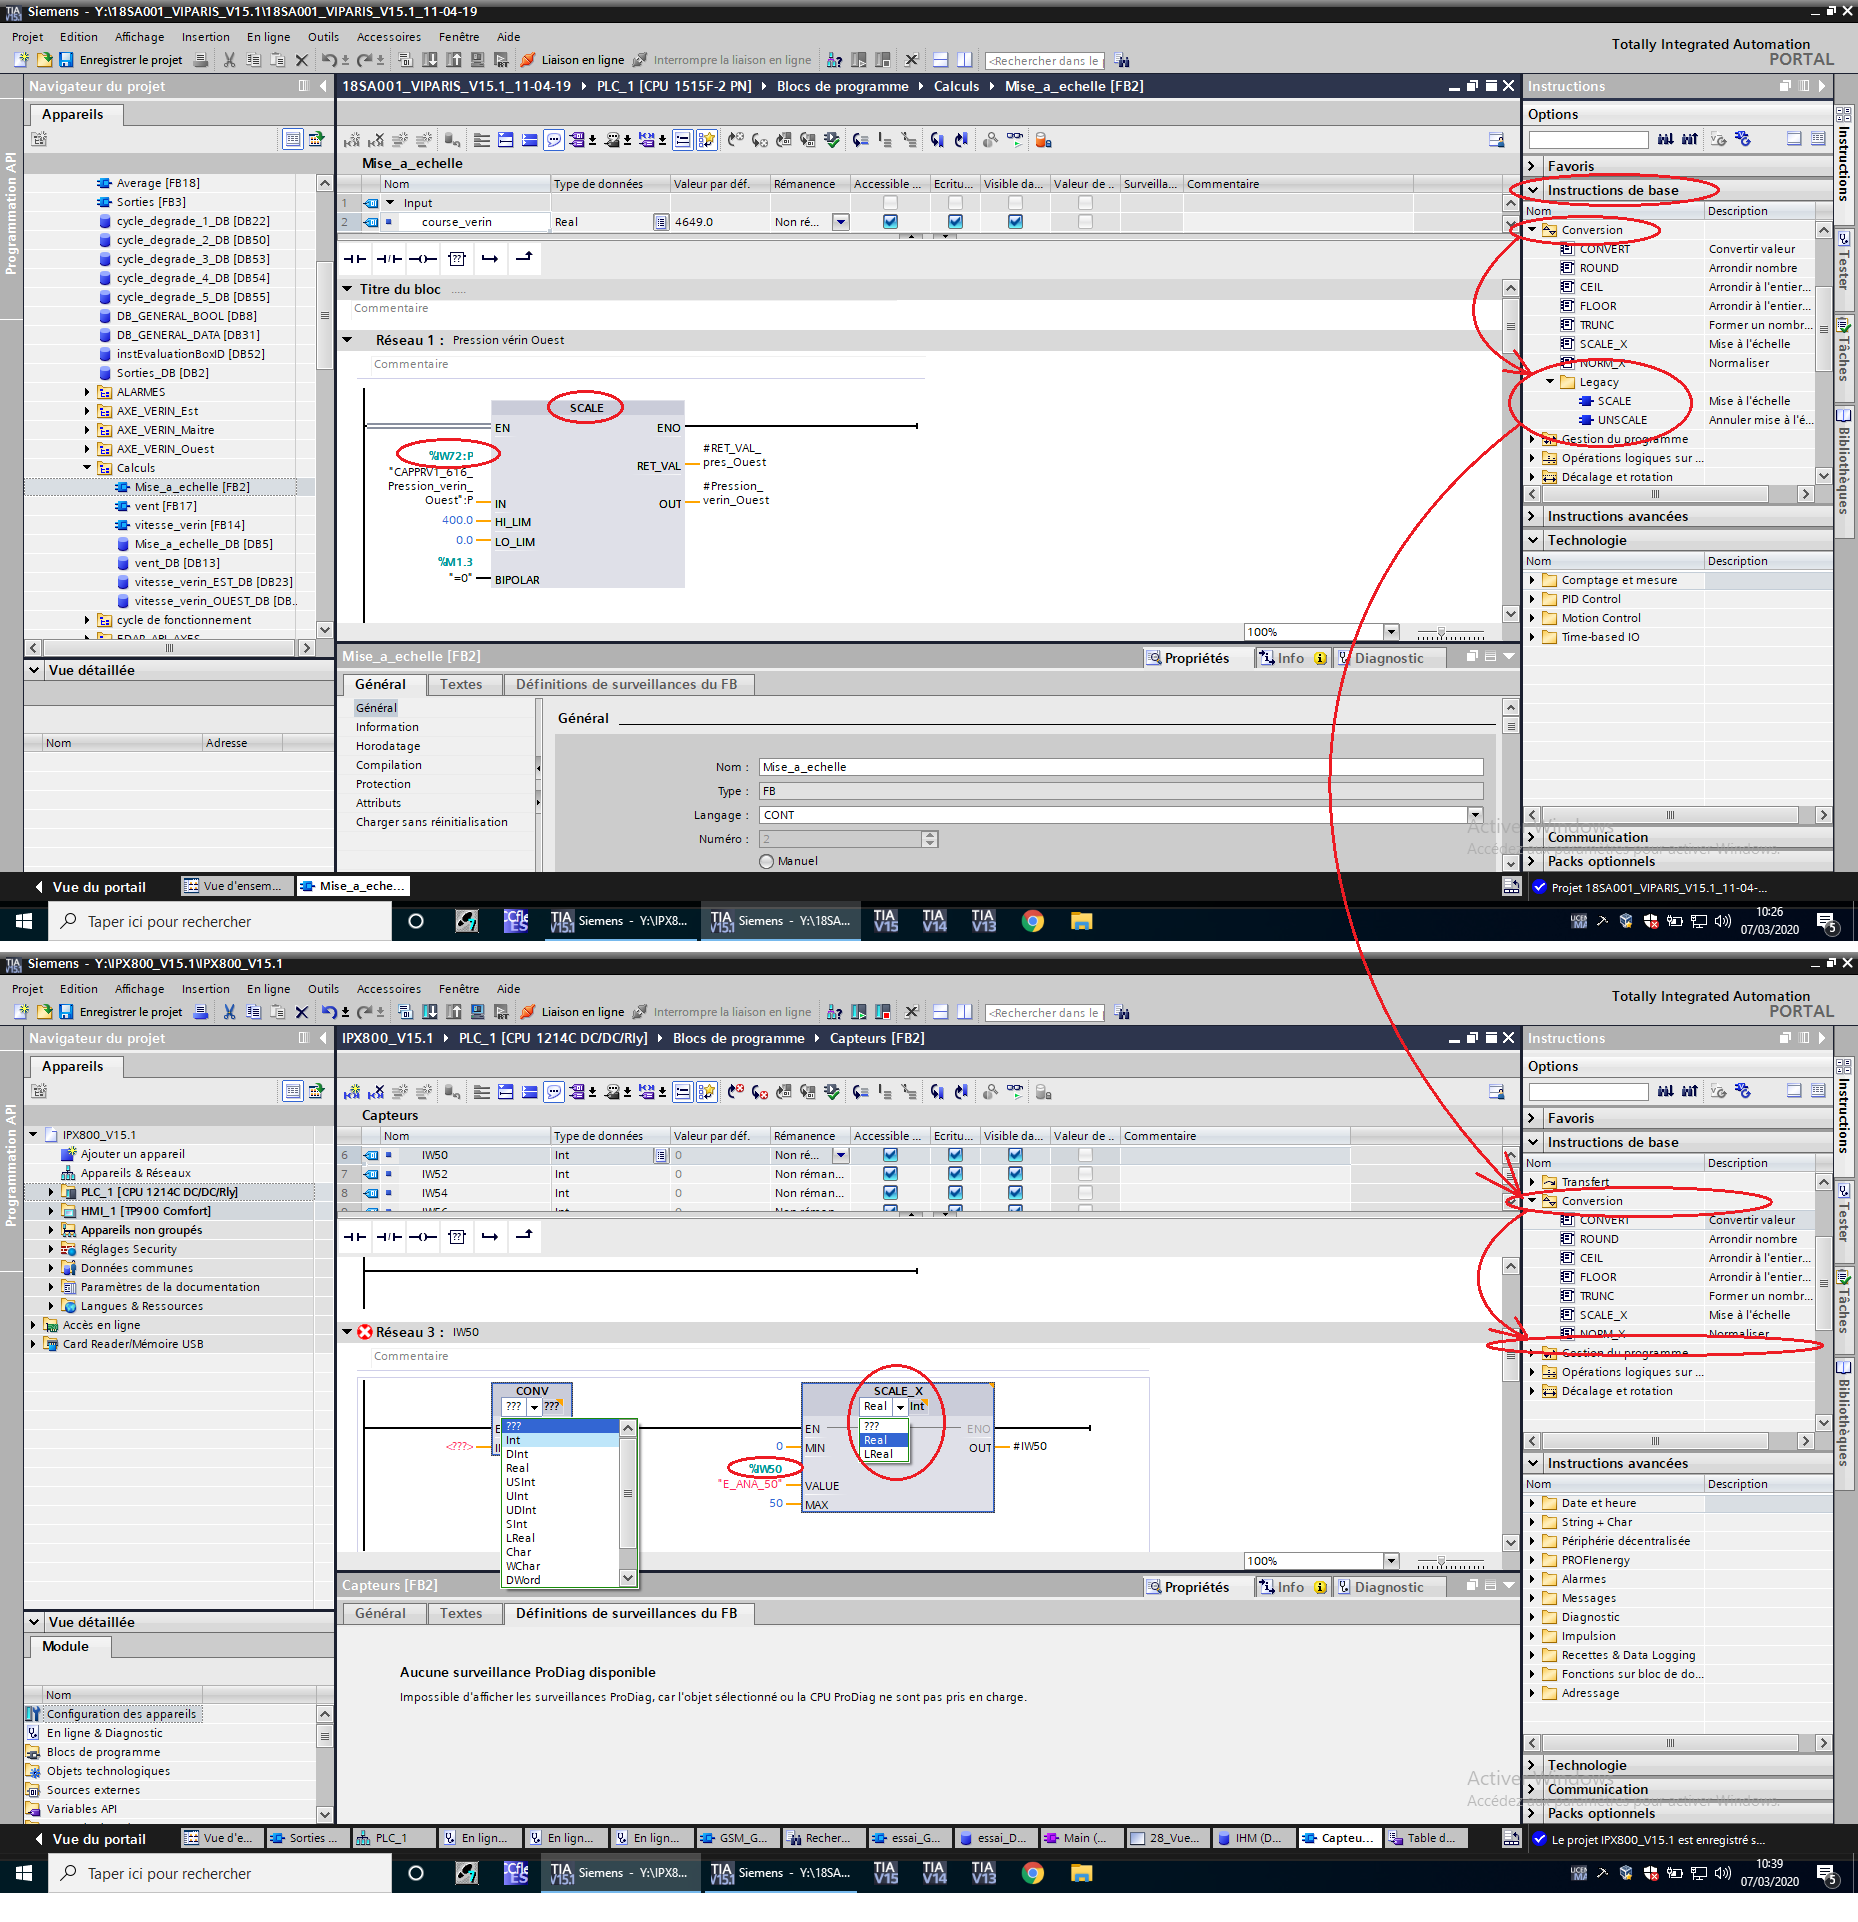Uncheck Visible checkbox for course_verin
Screen dimensions: 1858x1922
(1015, 222)
